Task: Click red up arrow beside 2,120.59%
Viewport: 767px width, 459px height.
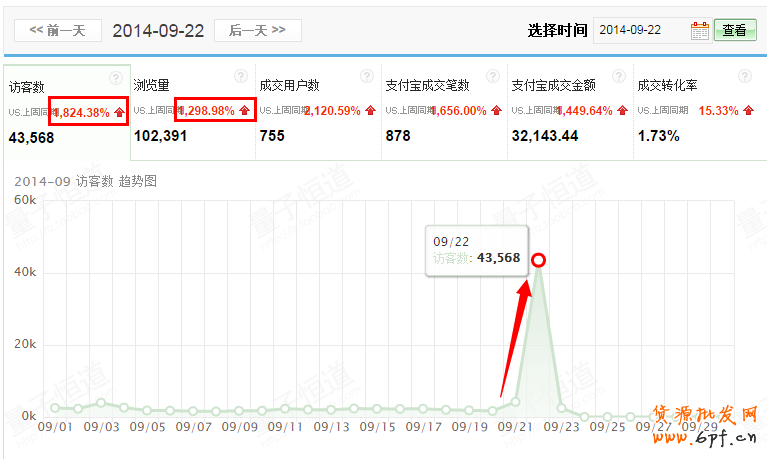Action: [x=370, y=111]
